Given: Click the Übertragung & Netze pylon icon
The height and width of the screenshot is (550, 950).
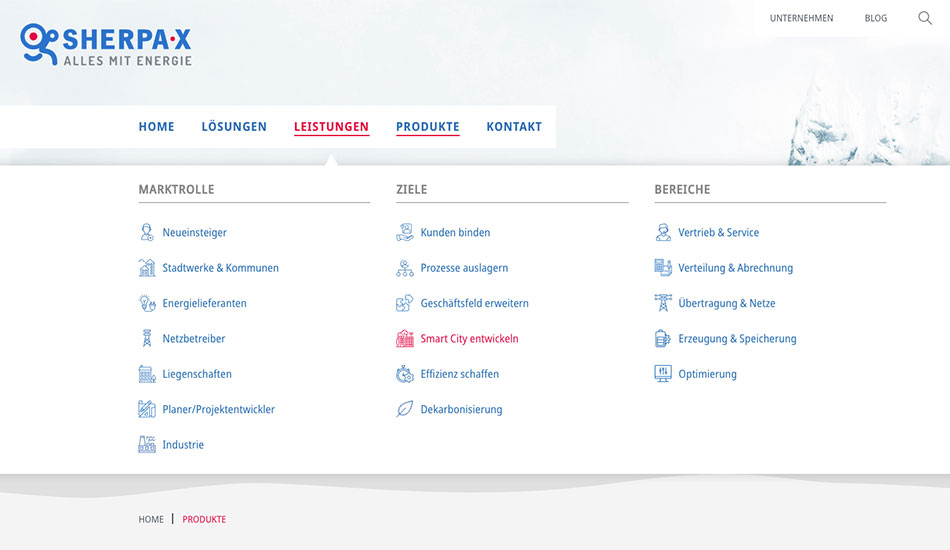Looking at the screenshot, I should [x=663, y=303].
